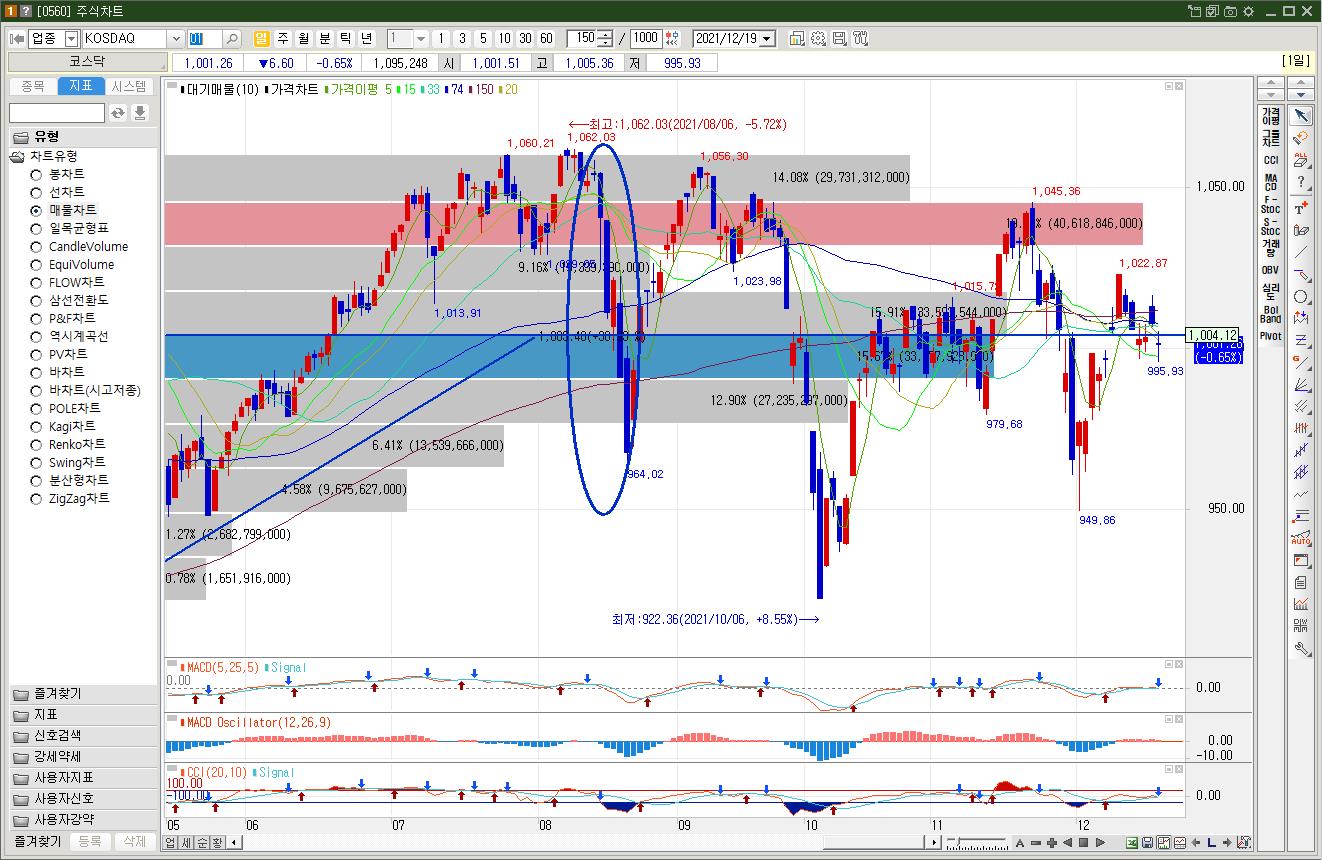Expand the 사용자지표 folder

point(82,778)
